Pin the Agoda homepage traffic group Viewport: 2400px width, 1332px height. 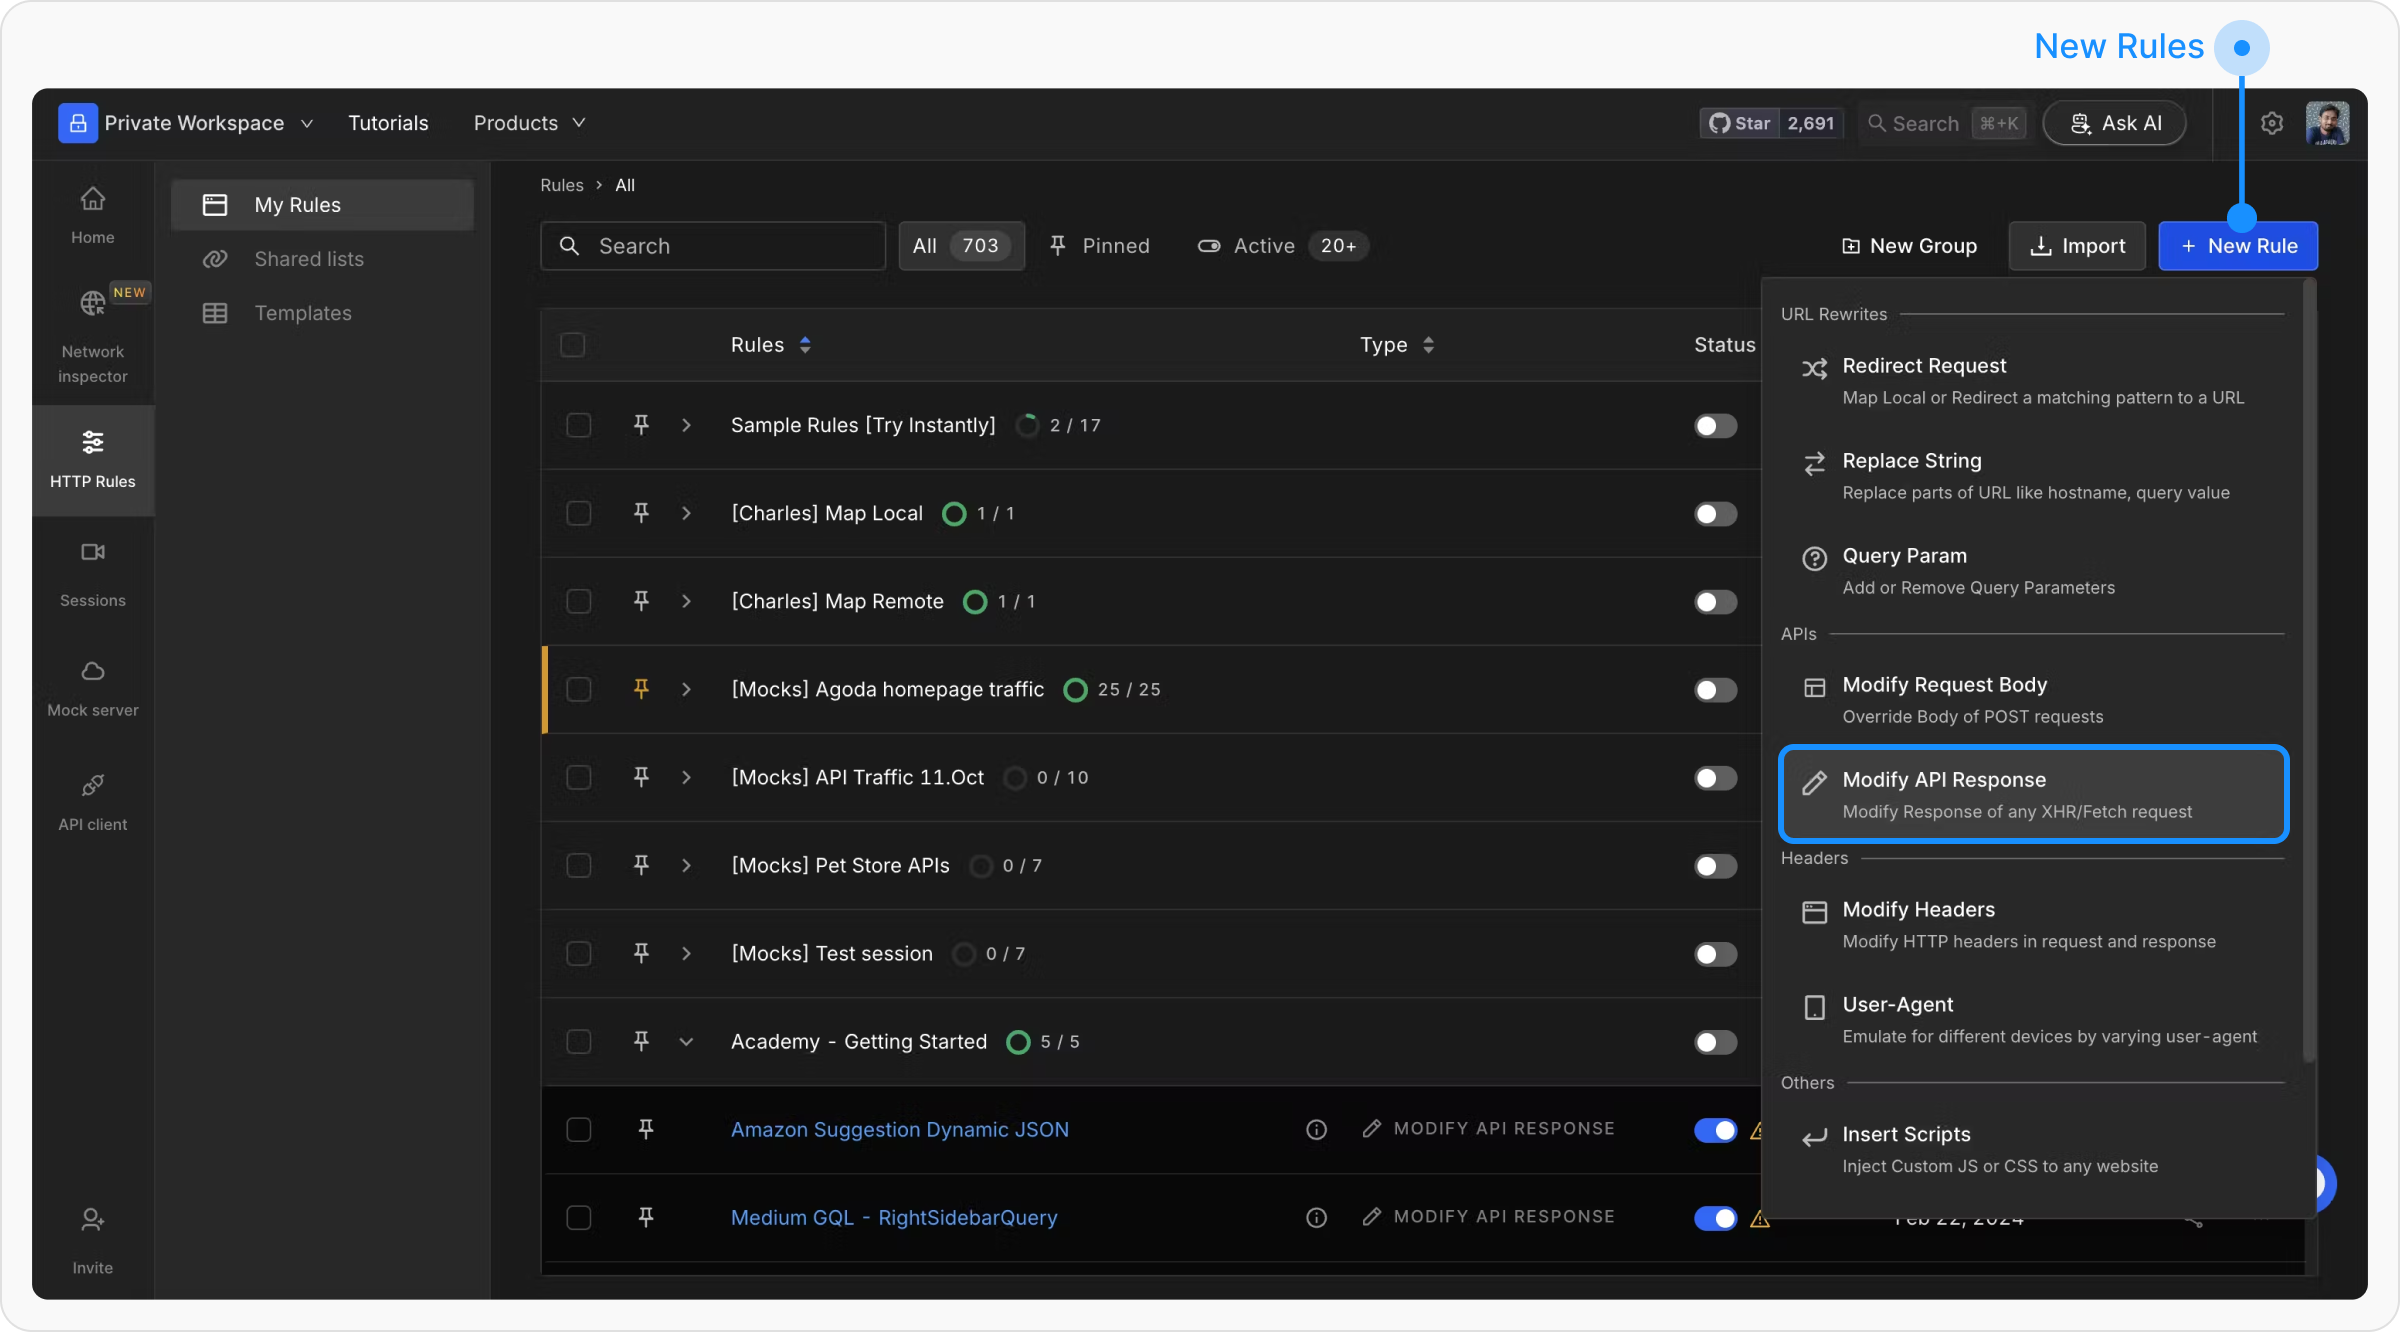click(x=641, y=689)
